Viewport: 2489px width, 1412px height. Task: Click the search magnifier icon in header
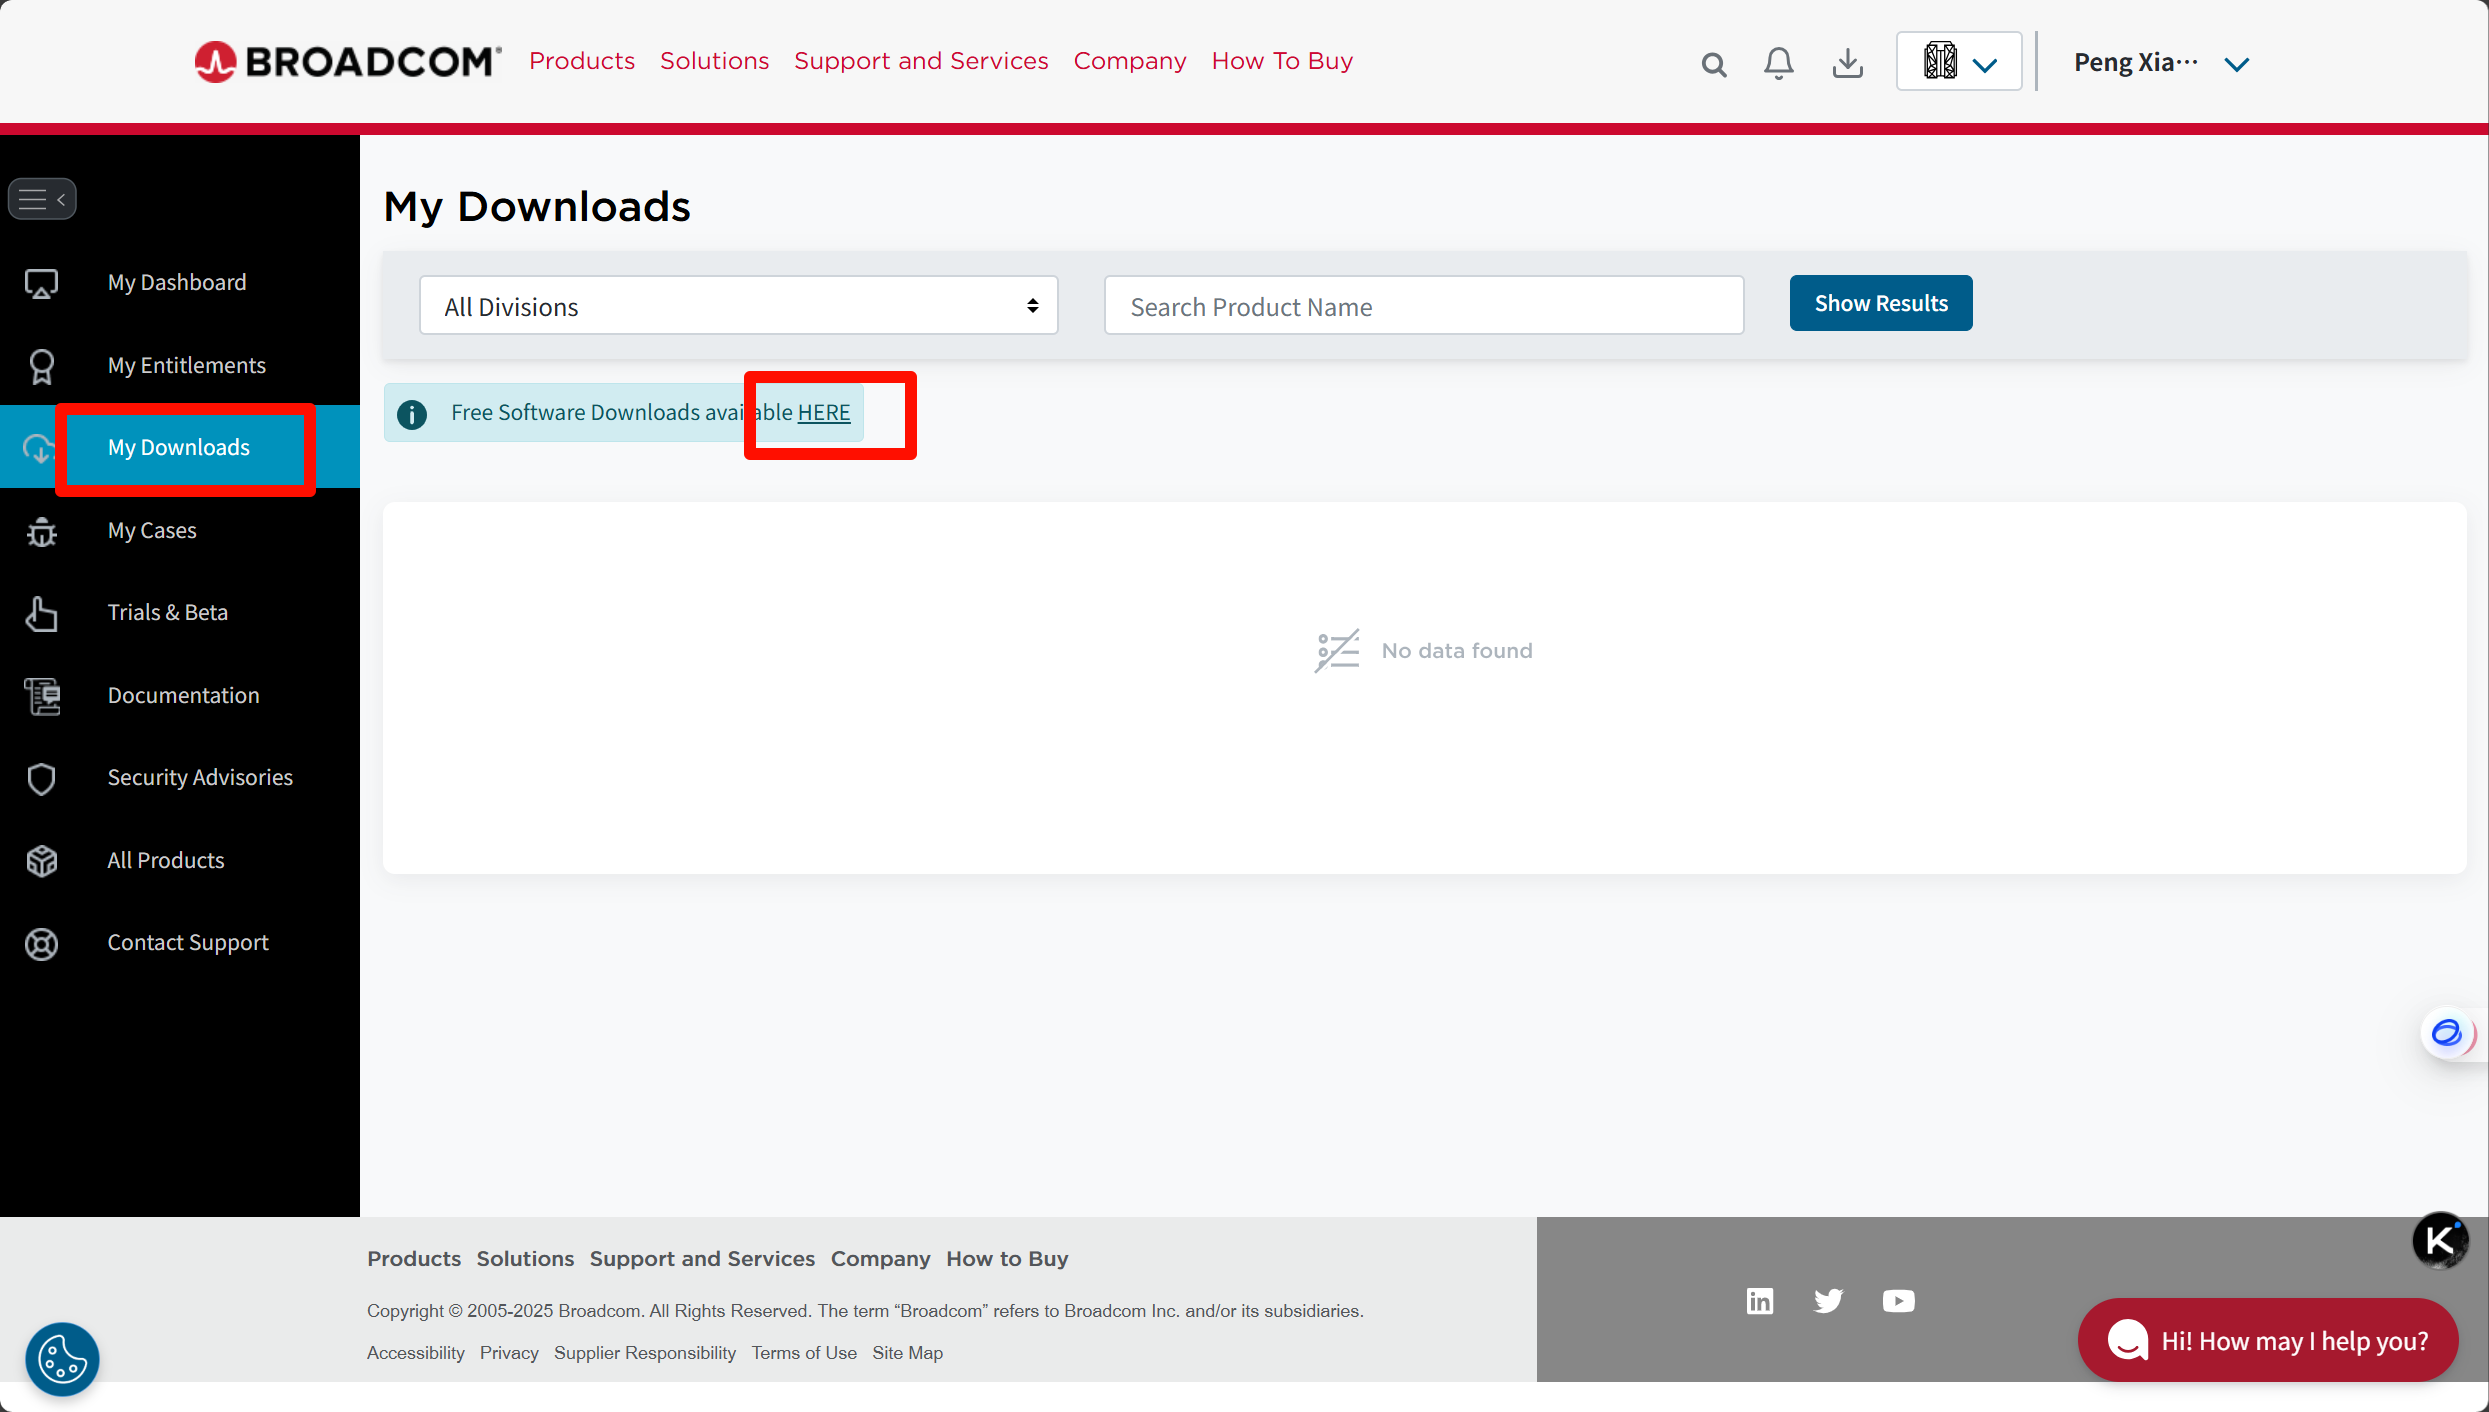click(1714, 65)
